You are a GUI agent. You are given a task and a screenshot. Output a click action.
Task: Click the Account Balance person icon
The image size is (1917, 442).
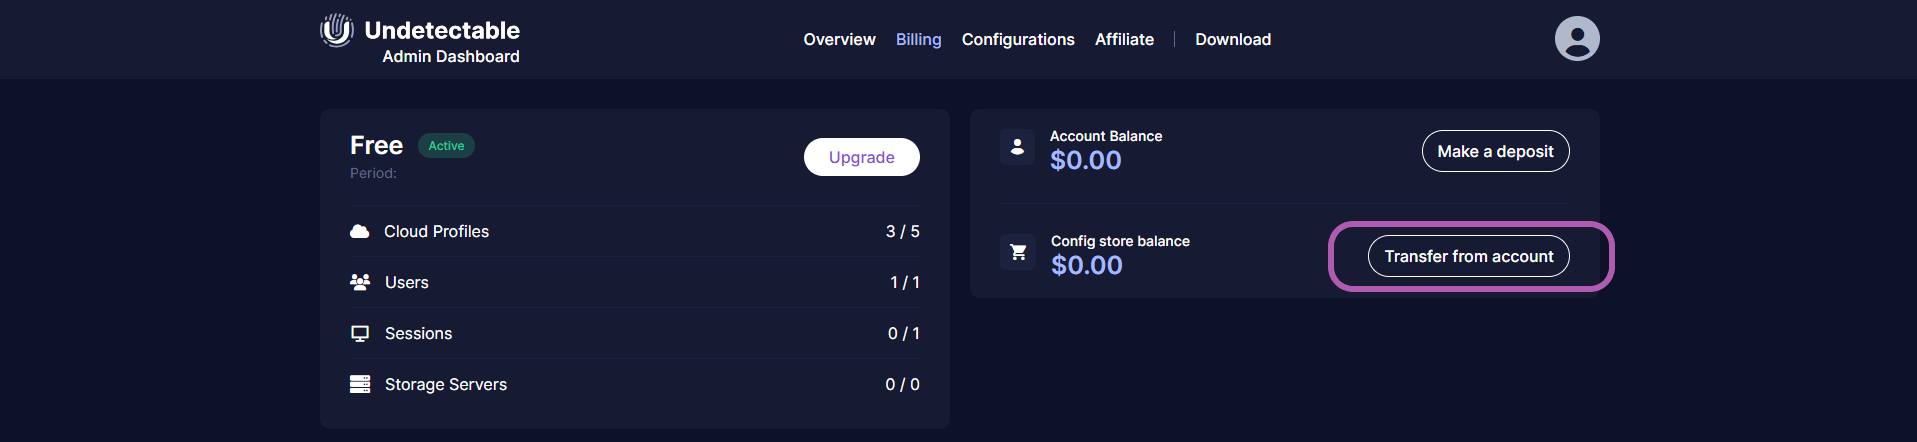pos(1017,147)
